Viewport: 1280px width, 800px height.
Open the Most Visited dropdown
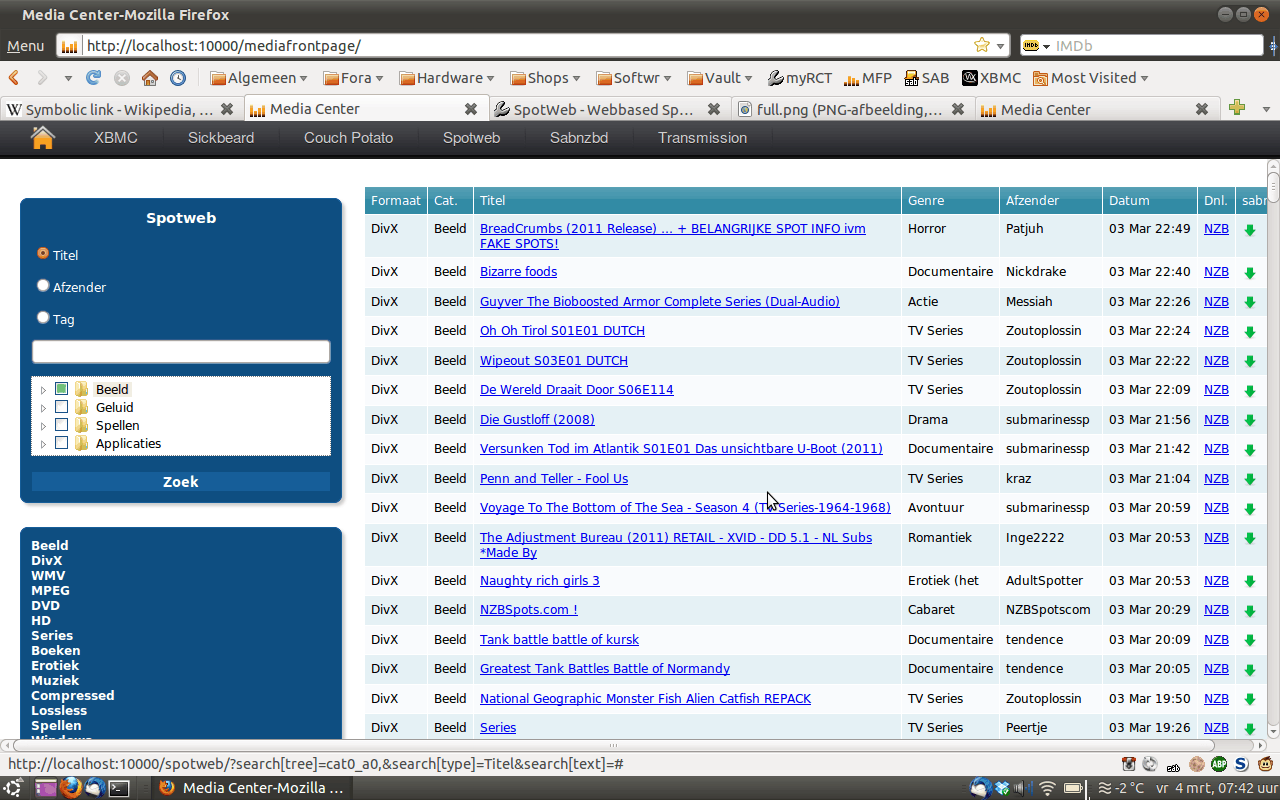[x=1090, y=78]
